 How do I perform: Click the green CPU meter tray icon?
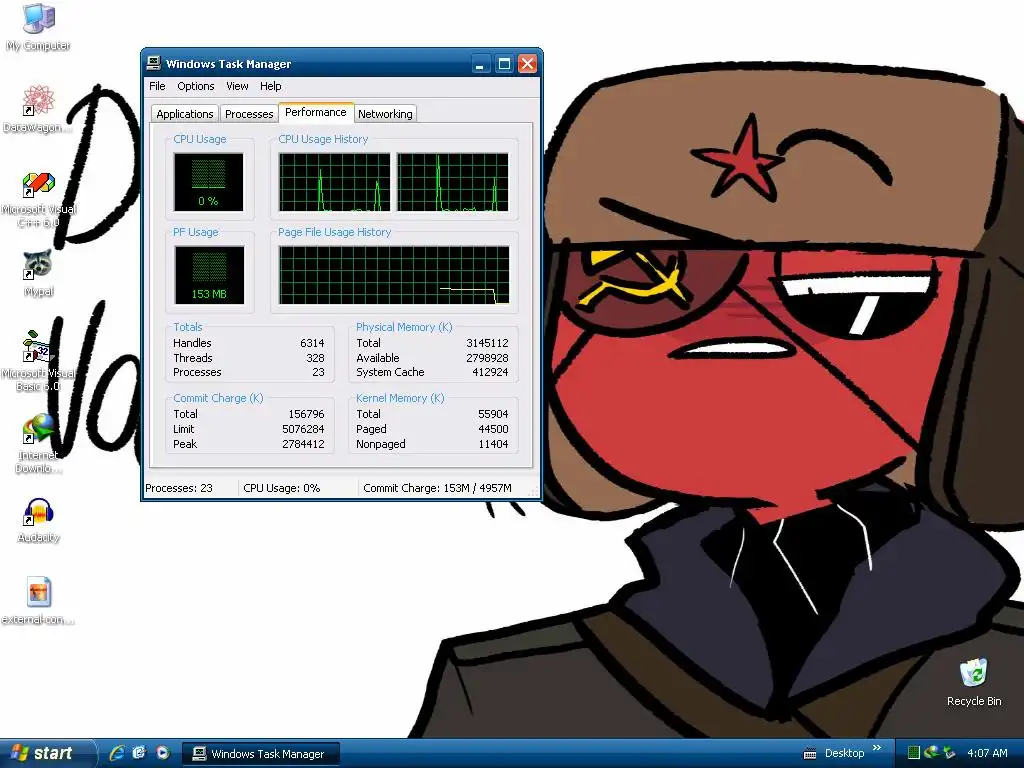pyautogui.click(x=914, y=753)
